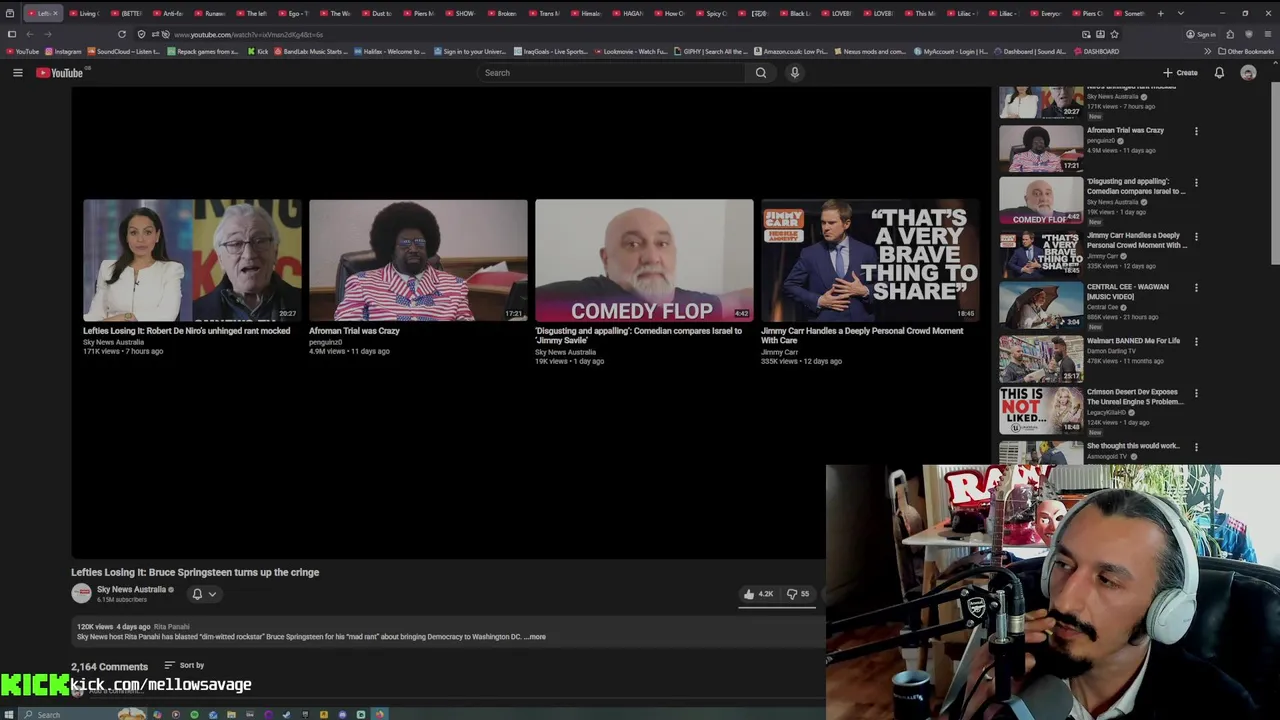
Task: Play Robert De Niro unhinged rant endscreen video
Action: click(x=192, y=260)
